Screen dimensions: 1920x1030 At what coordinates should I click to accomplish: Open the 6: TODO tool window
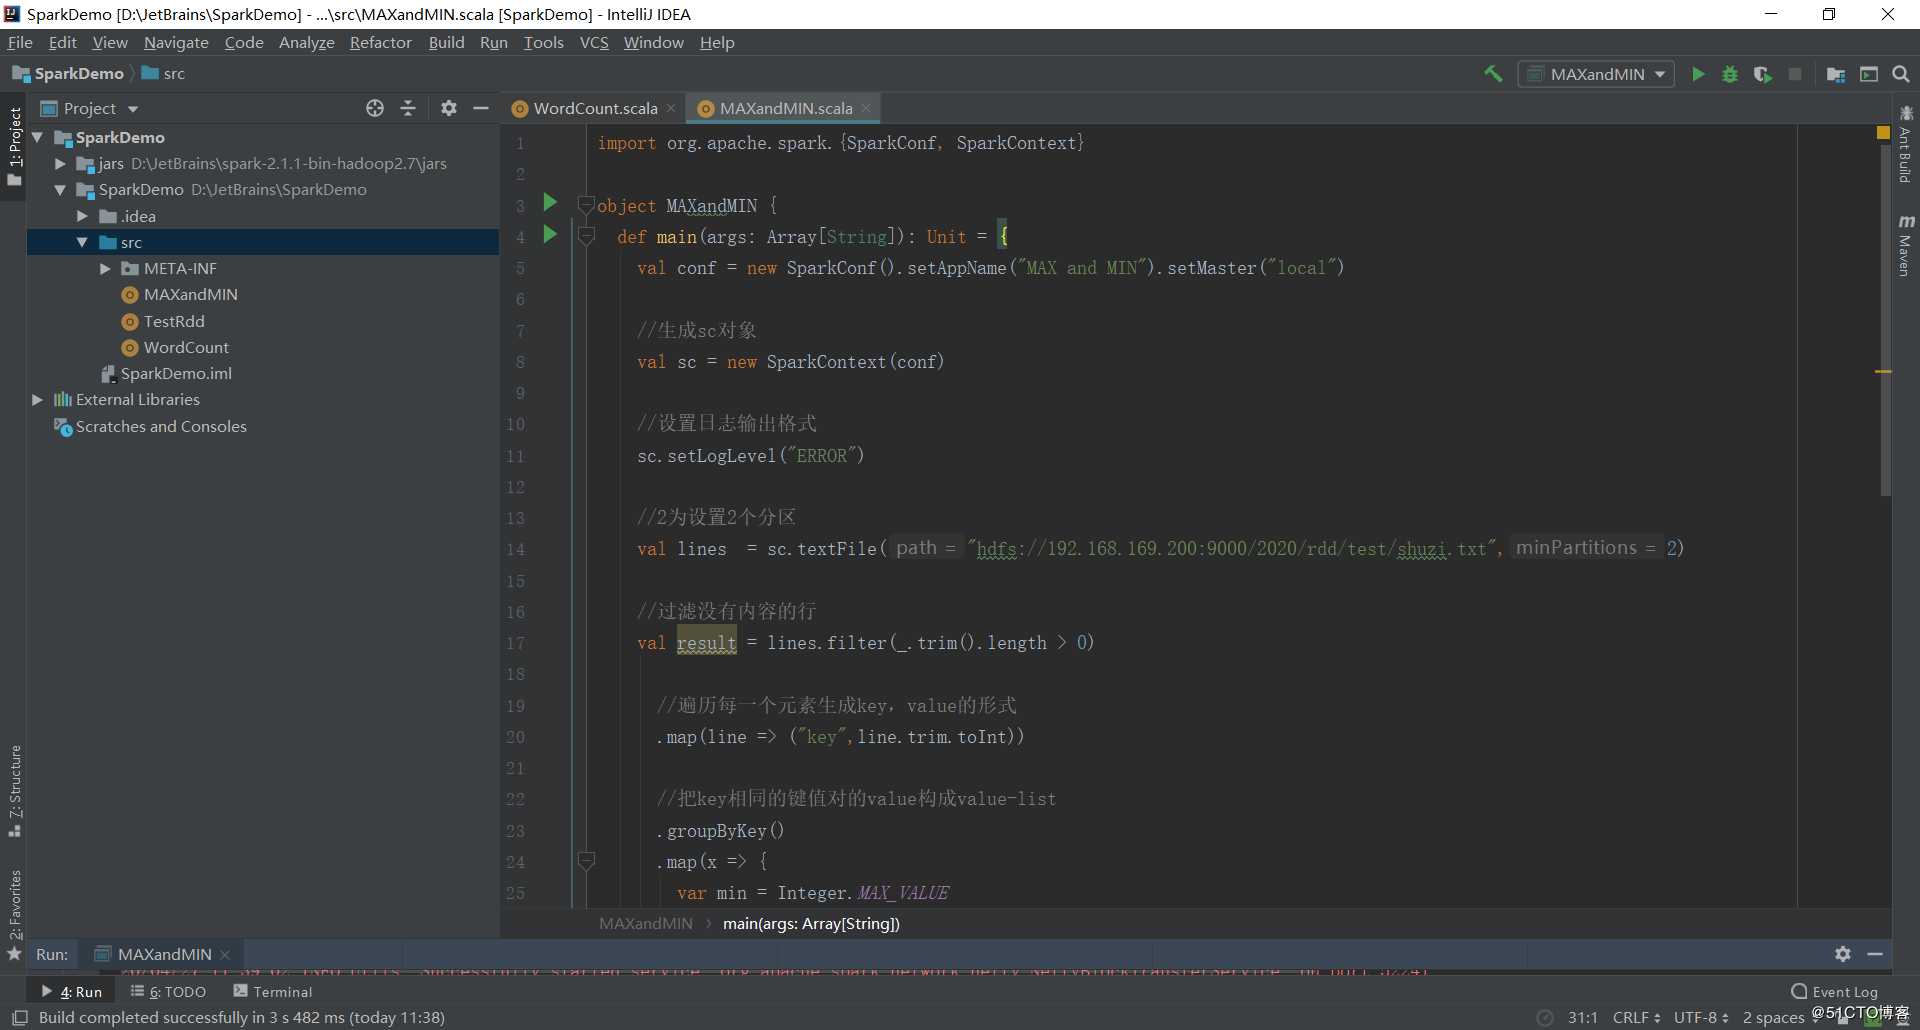pos(168,991)
